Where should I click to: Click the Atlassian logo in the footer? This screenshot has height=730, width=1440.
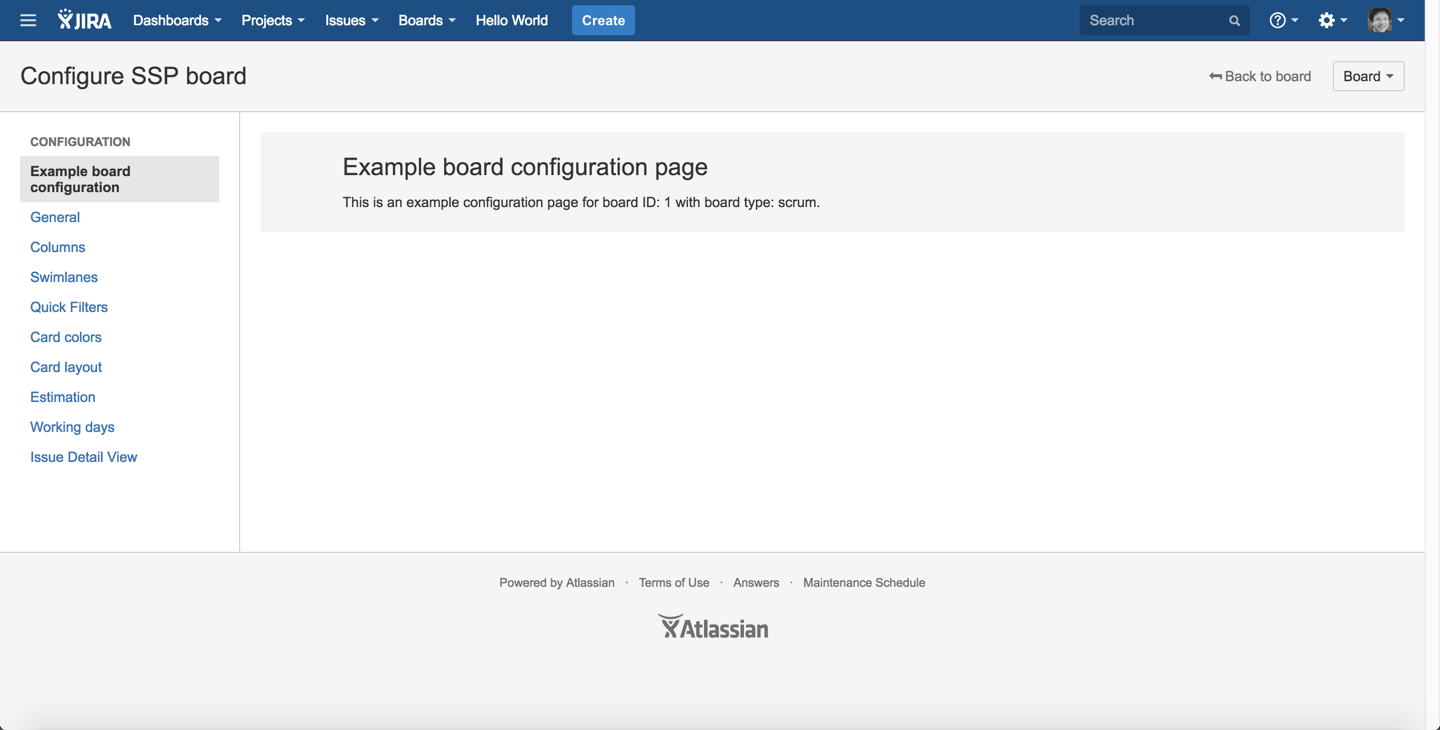pyautogui.click(x=713, y=625)
